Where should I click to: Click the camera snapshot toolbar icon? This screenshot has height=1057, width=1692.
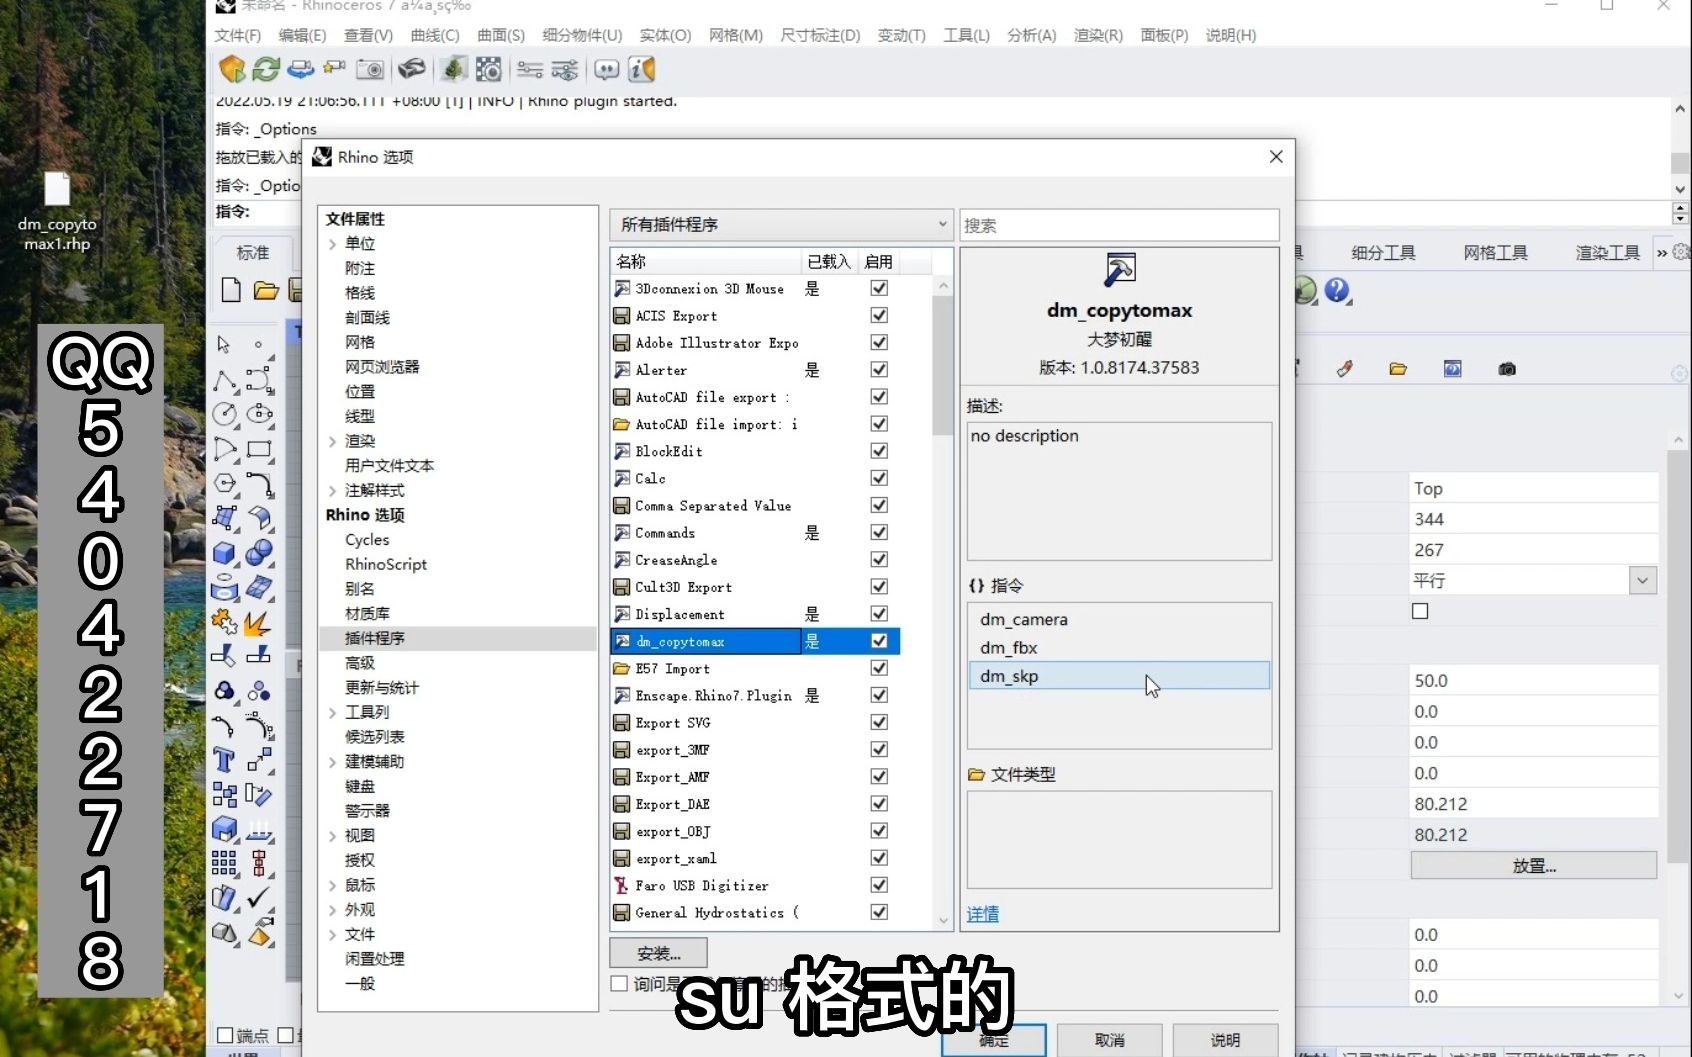pos(370,69)
